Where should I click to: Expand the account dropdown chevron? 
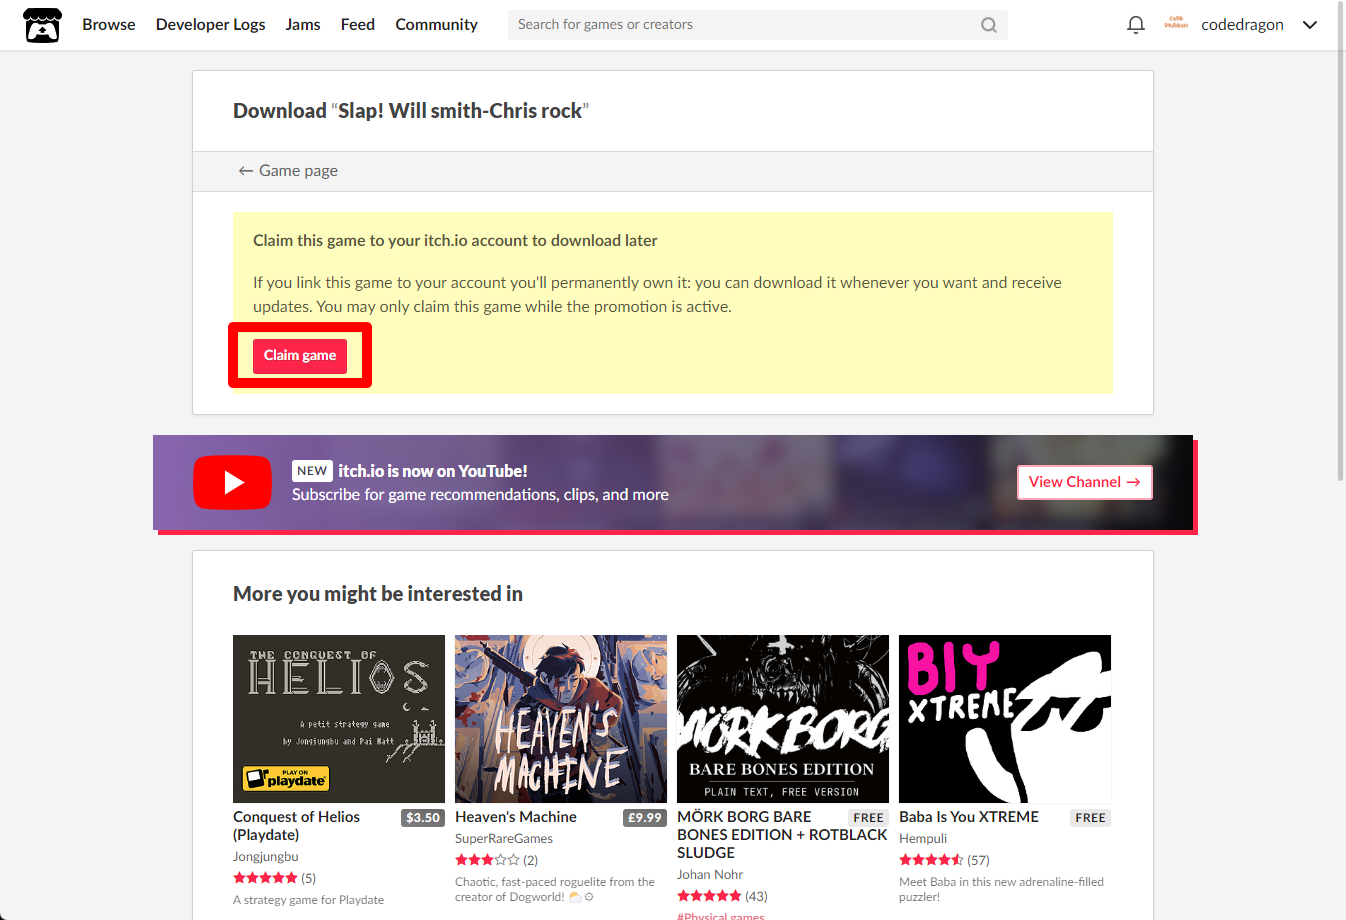pyautogui.click(x=1310, y=25)
